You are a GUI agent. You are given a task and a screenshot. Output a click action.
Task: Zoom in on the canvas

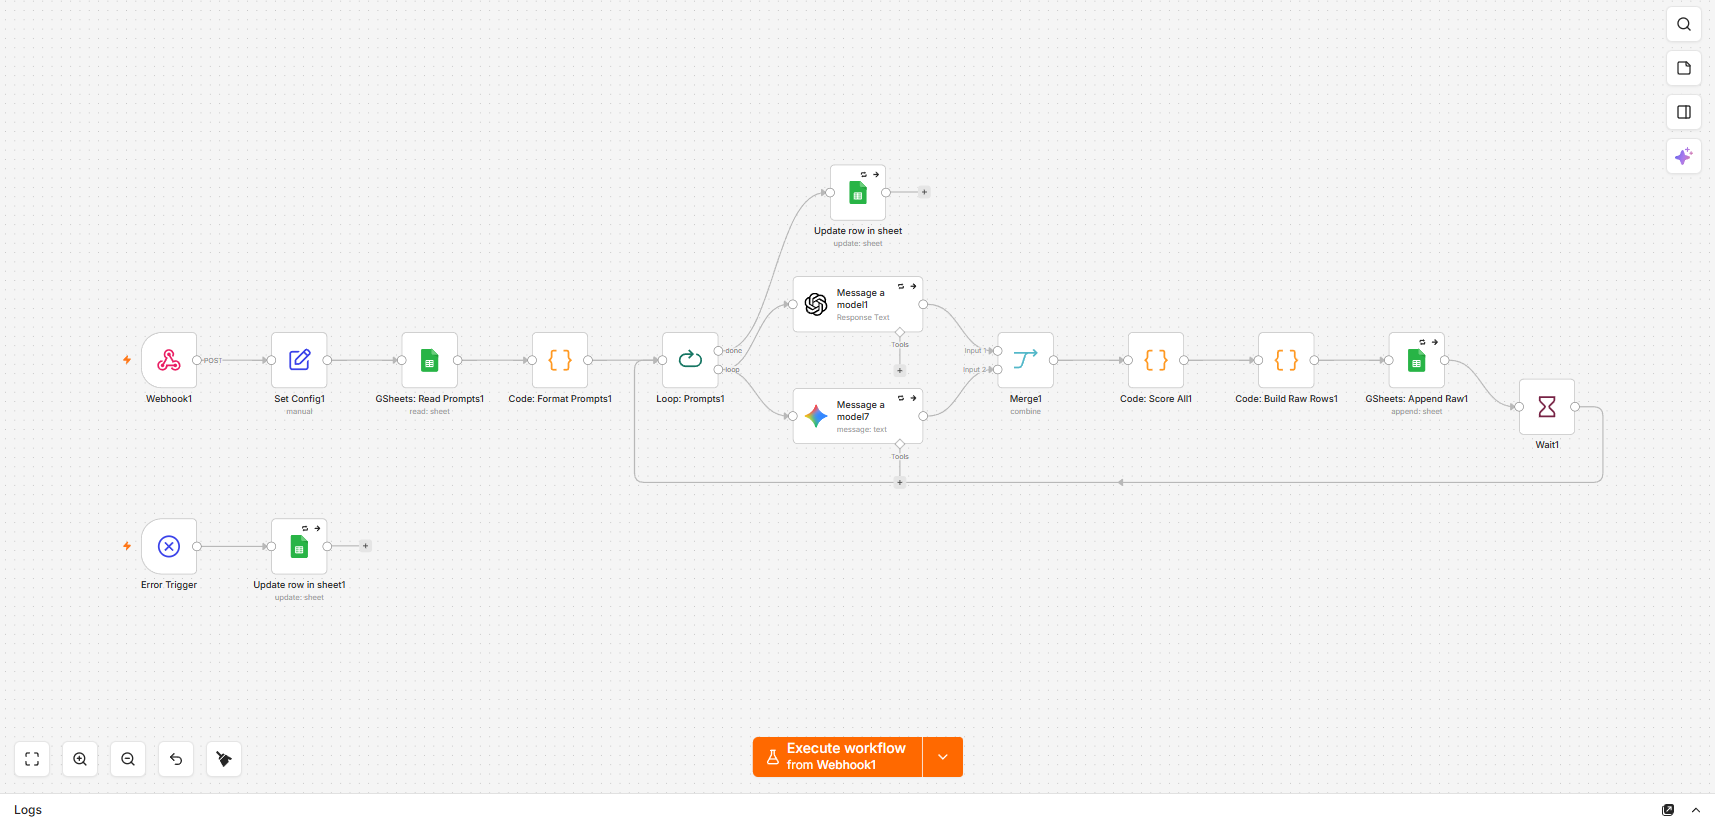coord(80,759)
